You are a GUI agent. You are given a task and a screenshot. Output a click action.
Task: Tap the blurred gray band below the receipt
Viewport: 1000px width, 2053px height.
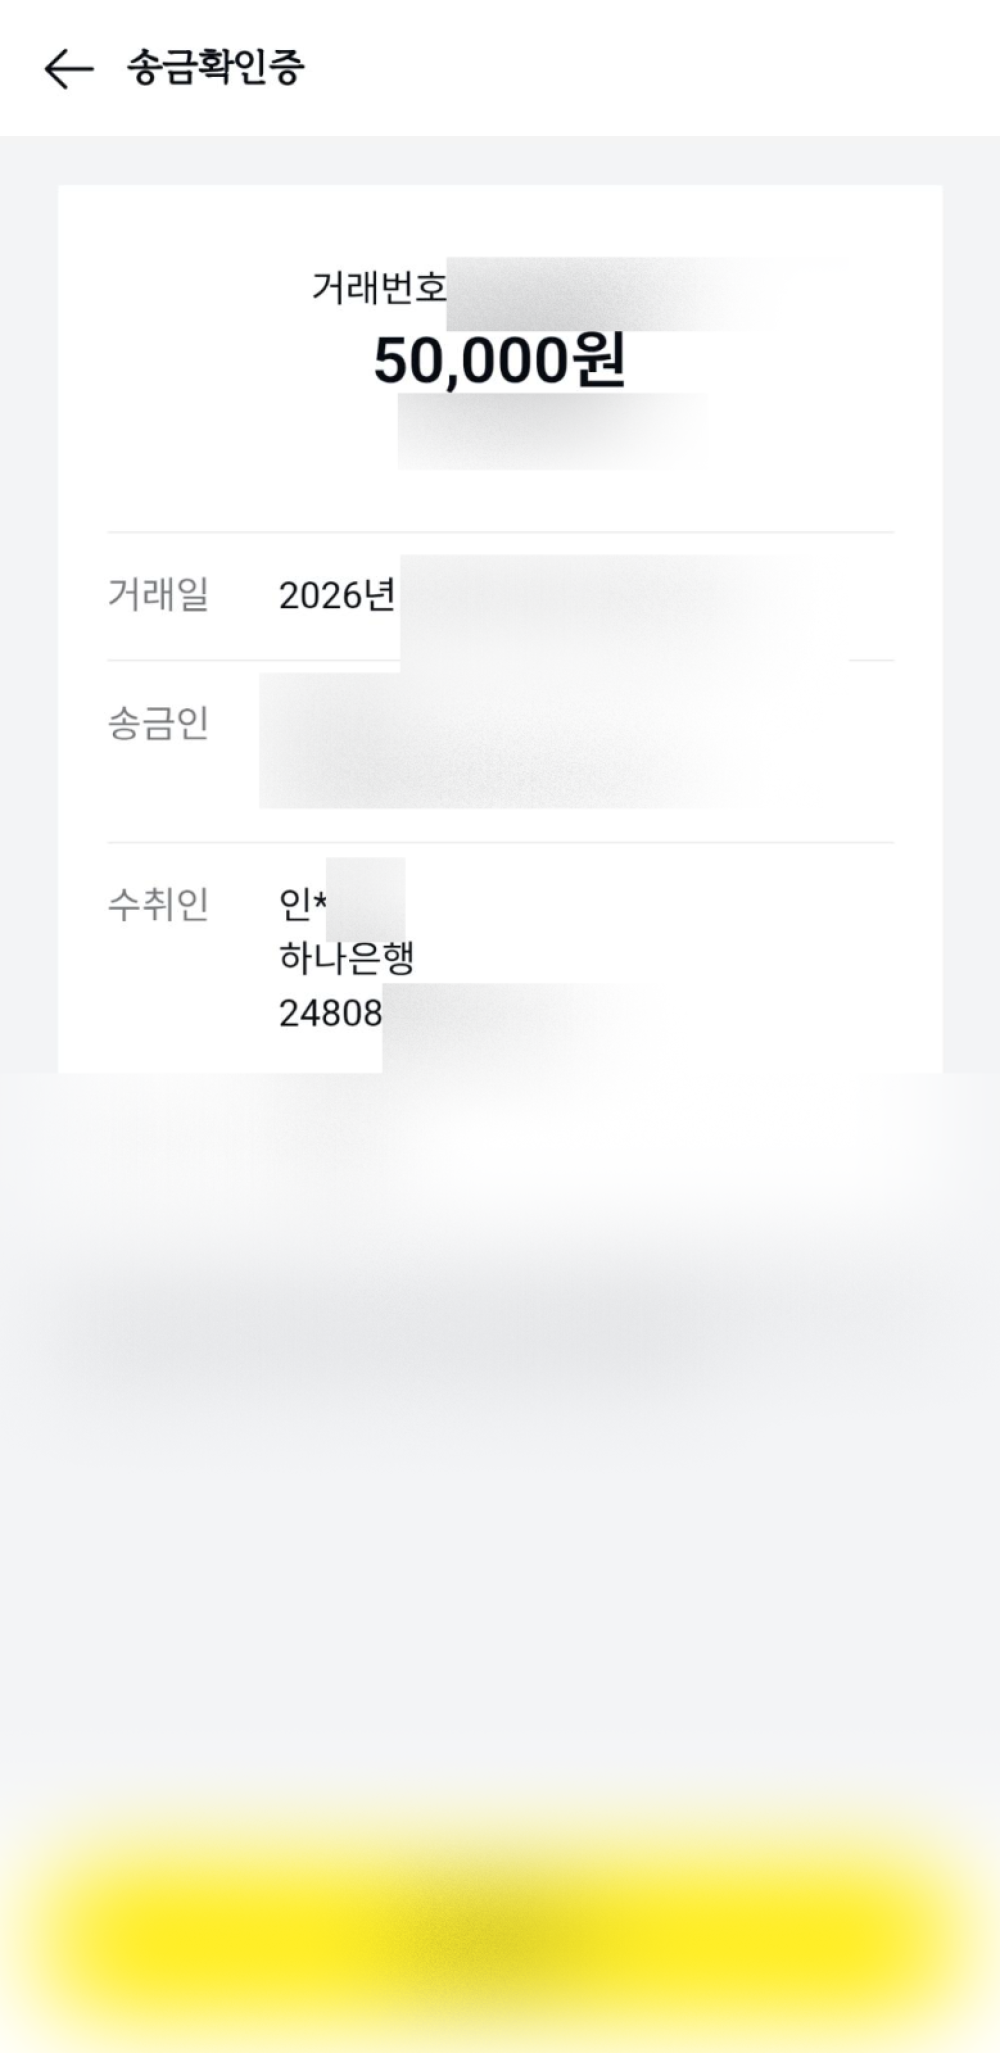(500, 1310)
